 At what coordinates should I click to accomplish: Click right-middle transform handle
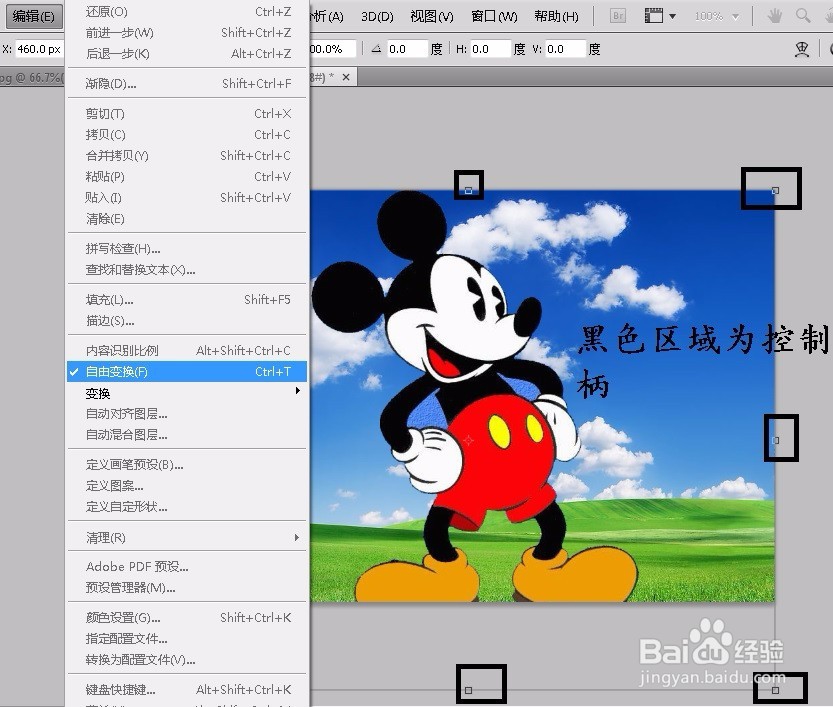776,440
